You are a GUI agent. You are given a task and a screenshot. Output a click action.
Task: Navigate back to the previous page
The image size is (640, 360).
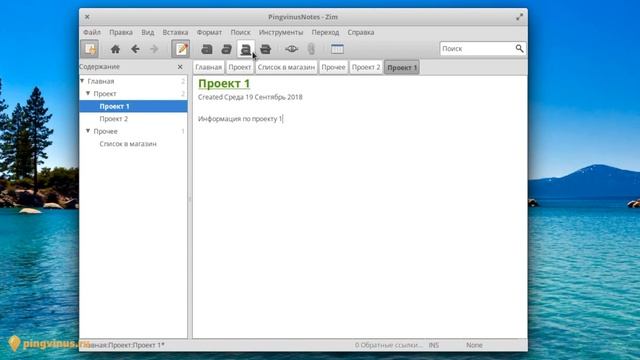click(135, 49)
